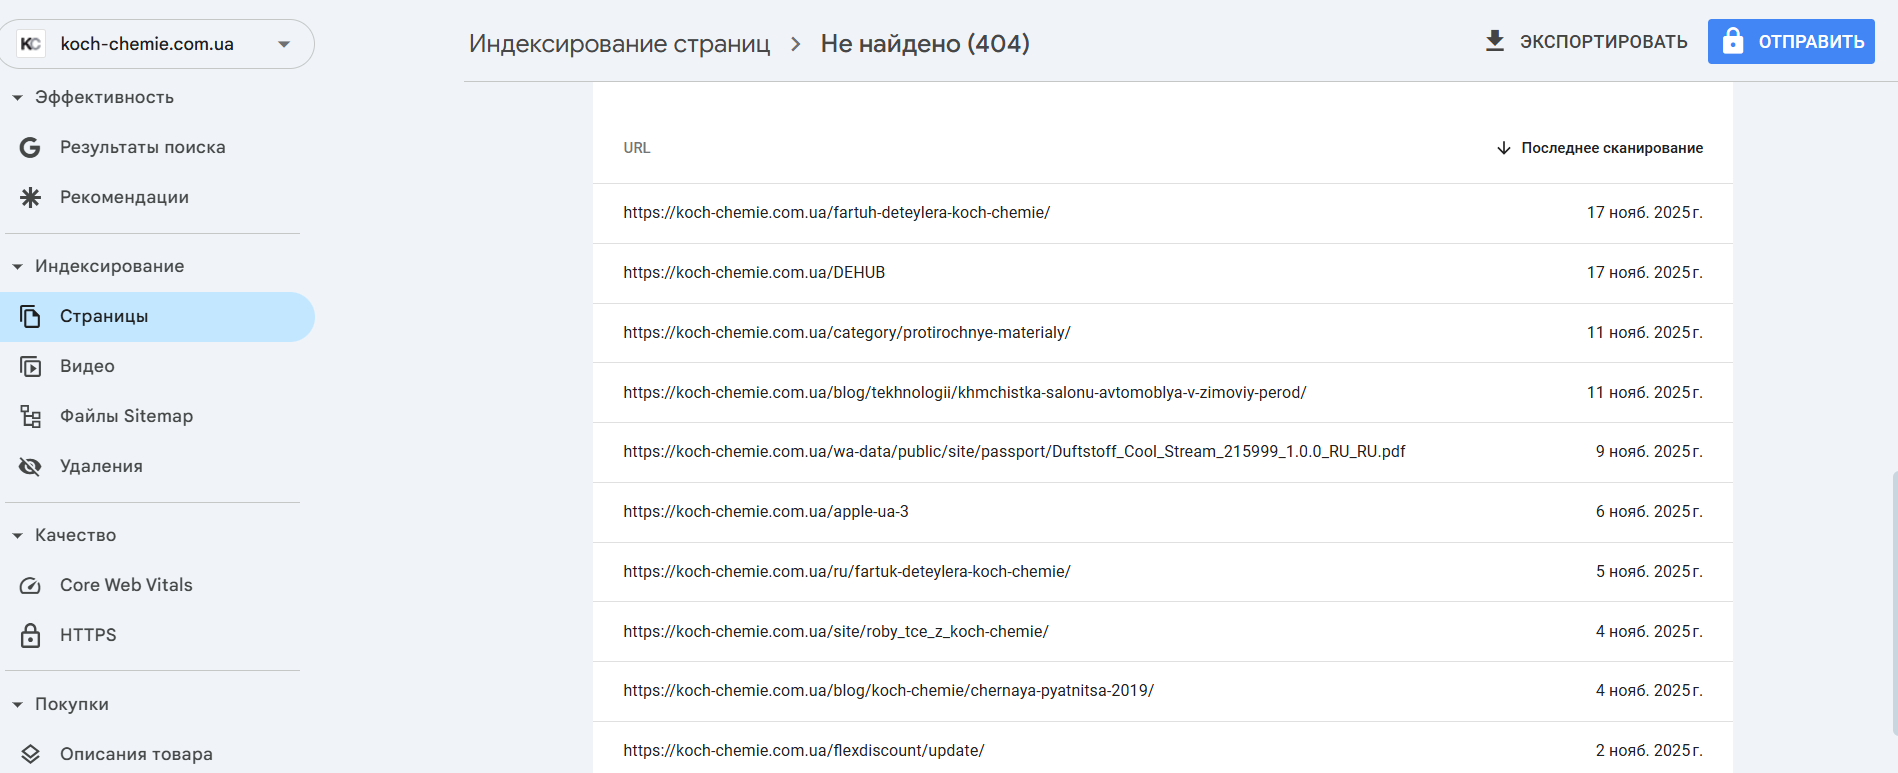Select the chernaya-pyatnitsa-2019 blog URL row
Image resolution: width=1898 pixels, height=773 pixels.
point(1163,691)
